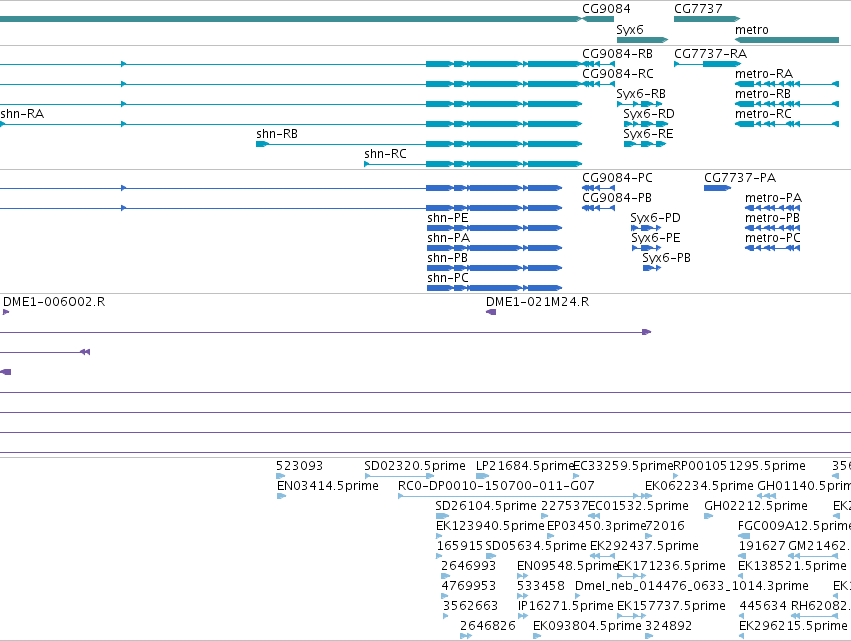Click protein Syx6-PE
The height and width of the screenshot is (641, 851).
coord(646,249)
